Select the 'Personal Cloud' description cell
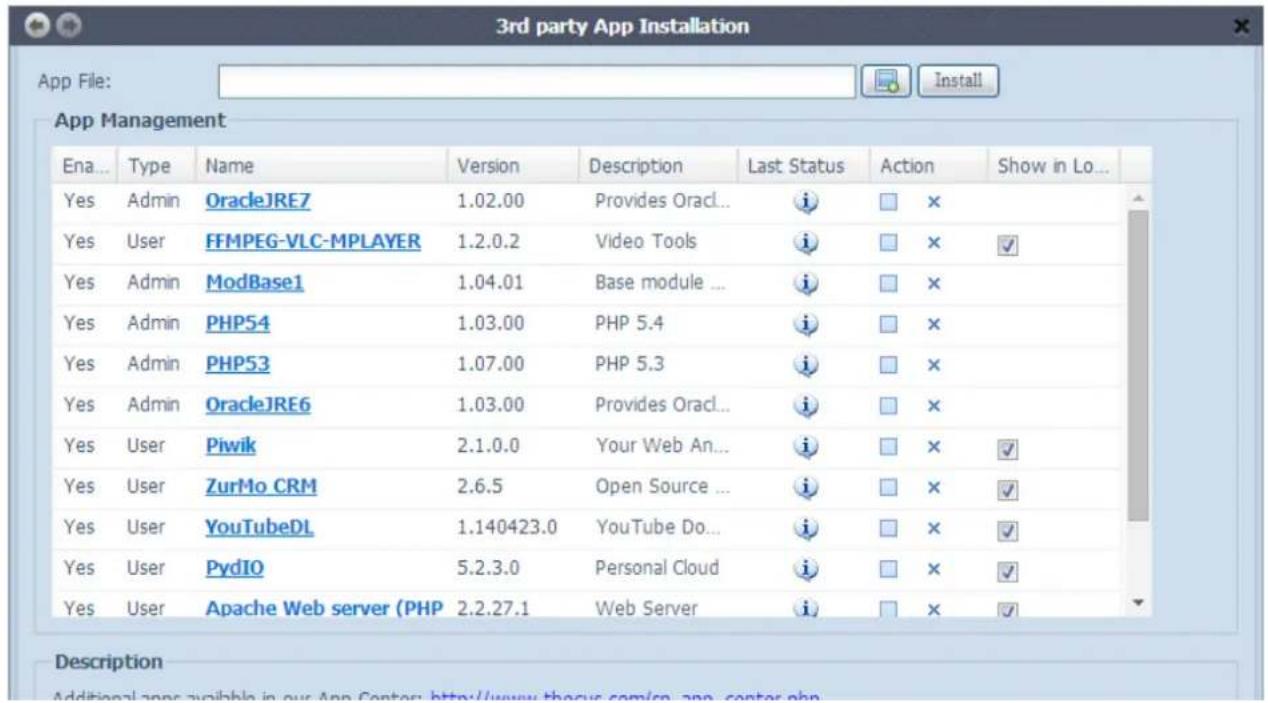Image resolution: width=1268 pixels, height=703 pixels. click(657, 568)
